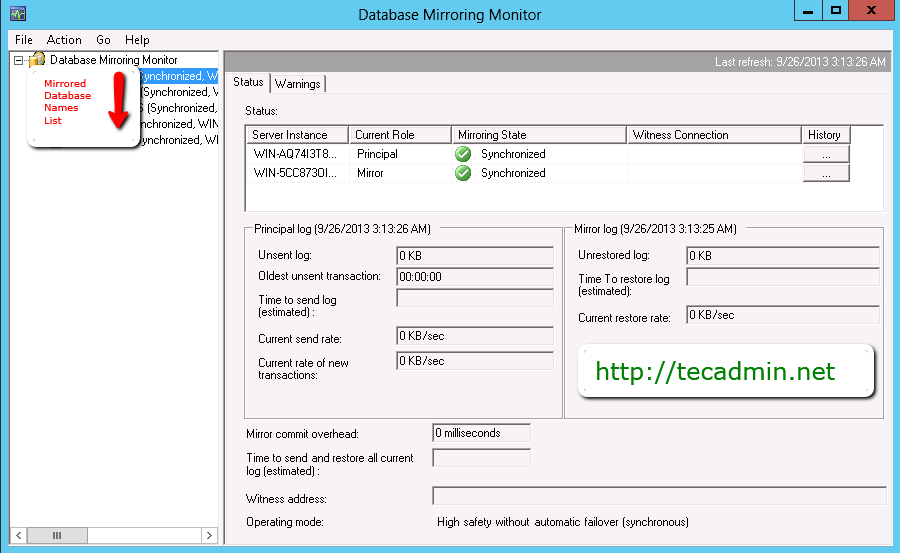Select the Database Mirroring Monitor tree label
This screenshot has width=900, height=553.
tap(114, 60)
